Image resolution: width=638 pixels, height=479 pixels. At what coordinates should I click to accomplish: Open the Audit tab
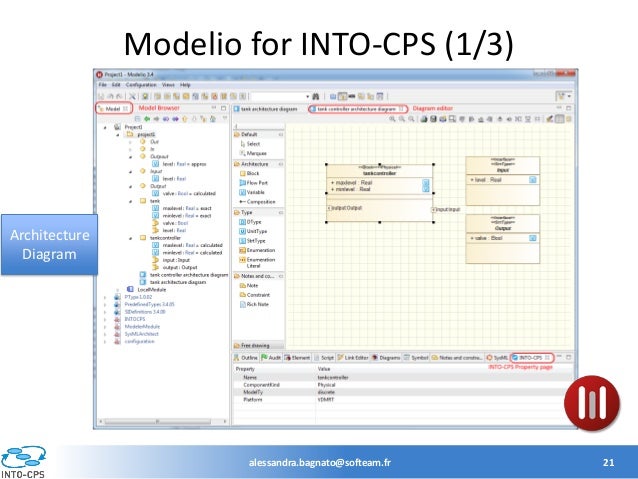271,358
